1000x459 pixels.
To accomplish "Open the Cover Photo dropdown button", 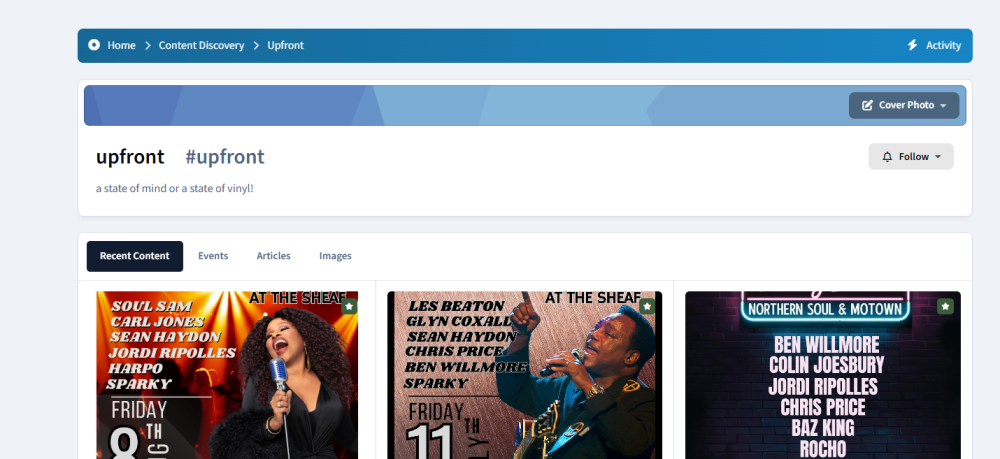I will [904, 105].
